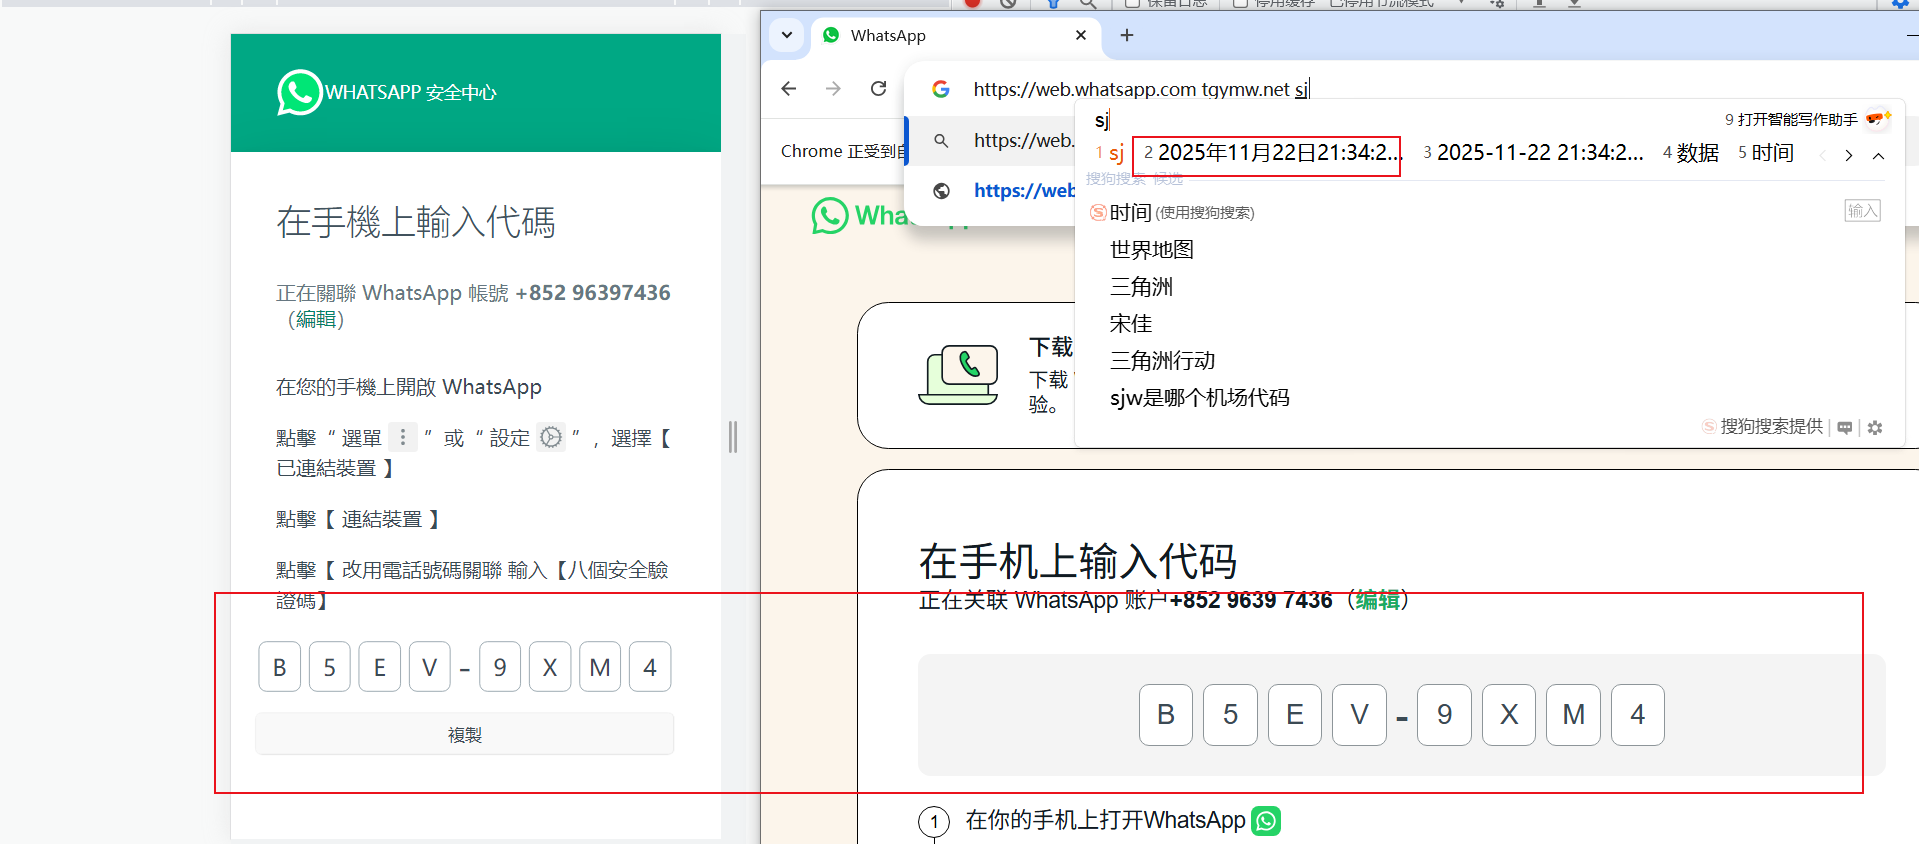The height and width of the screenshot is (844, 1919).
Task: Click the Sogou feedback icon beside the gear
Action: click(x=1845, y=428)
